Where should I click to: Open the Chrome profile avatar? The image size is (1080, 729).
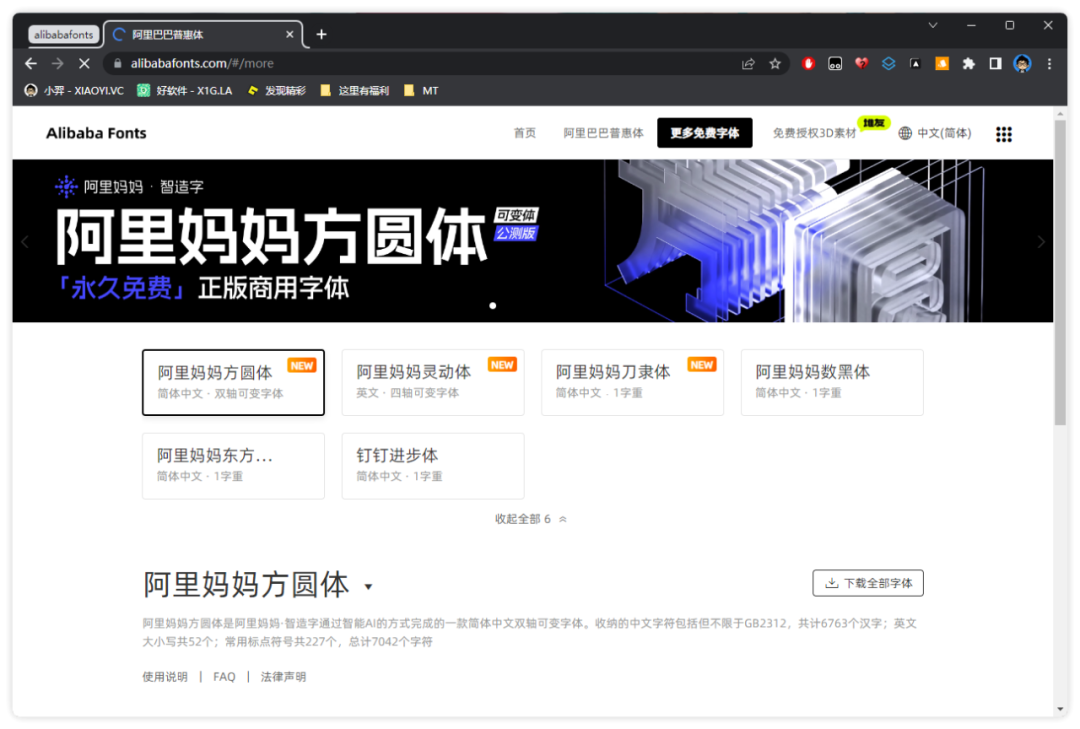click(1022, 63)
